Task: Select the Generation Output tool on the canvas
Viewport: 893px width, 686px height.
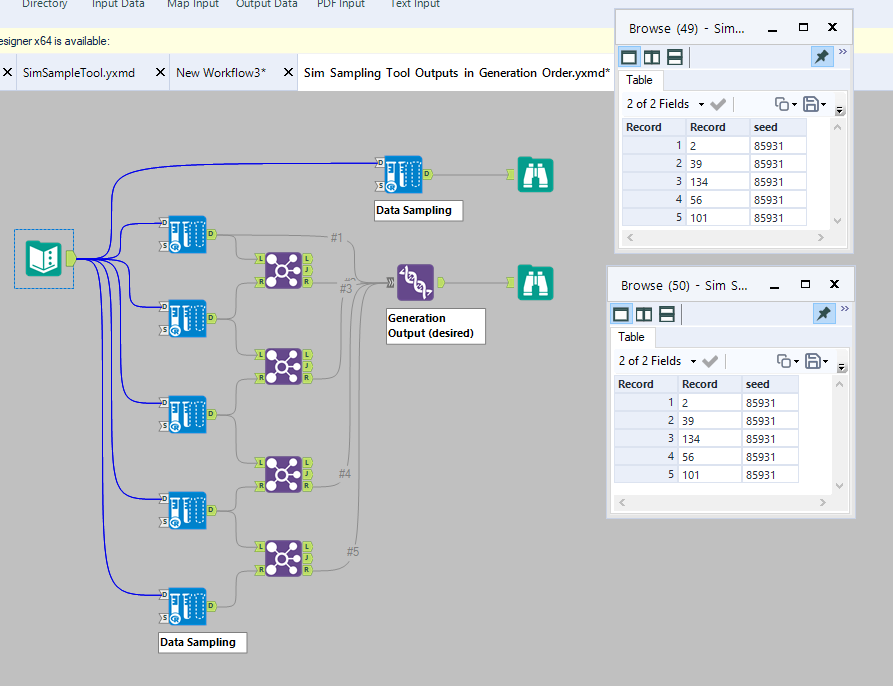Action: pos(414,283)
